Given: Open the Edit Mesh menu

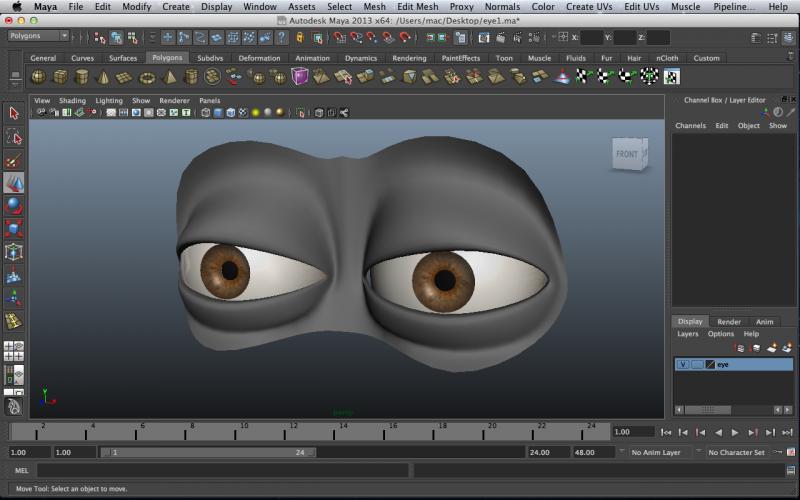Looking at the screenshot, I should [x=417, y=7].
